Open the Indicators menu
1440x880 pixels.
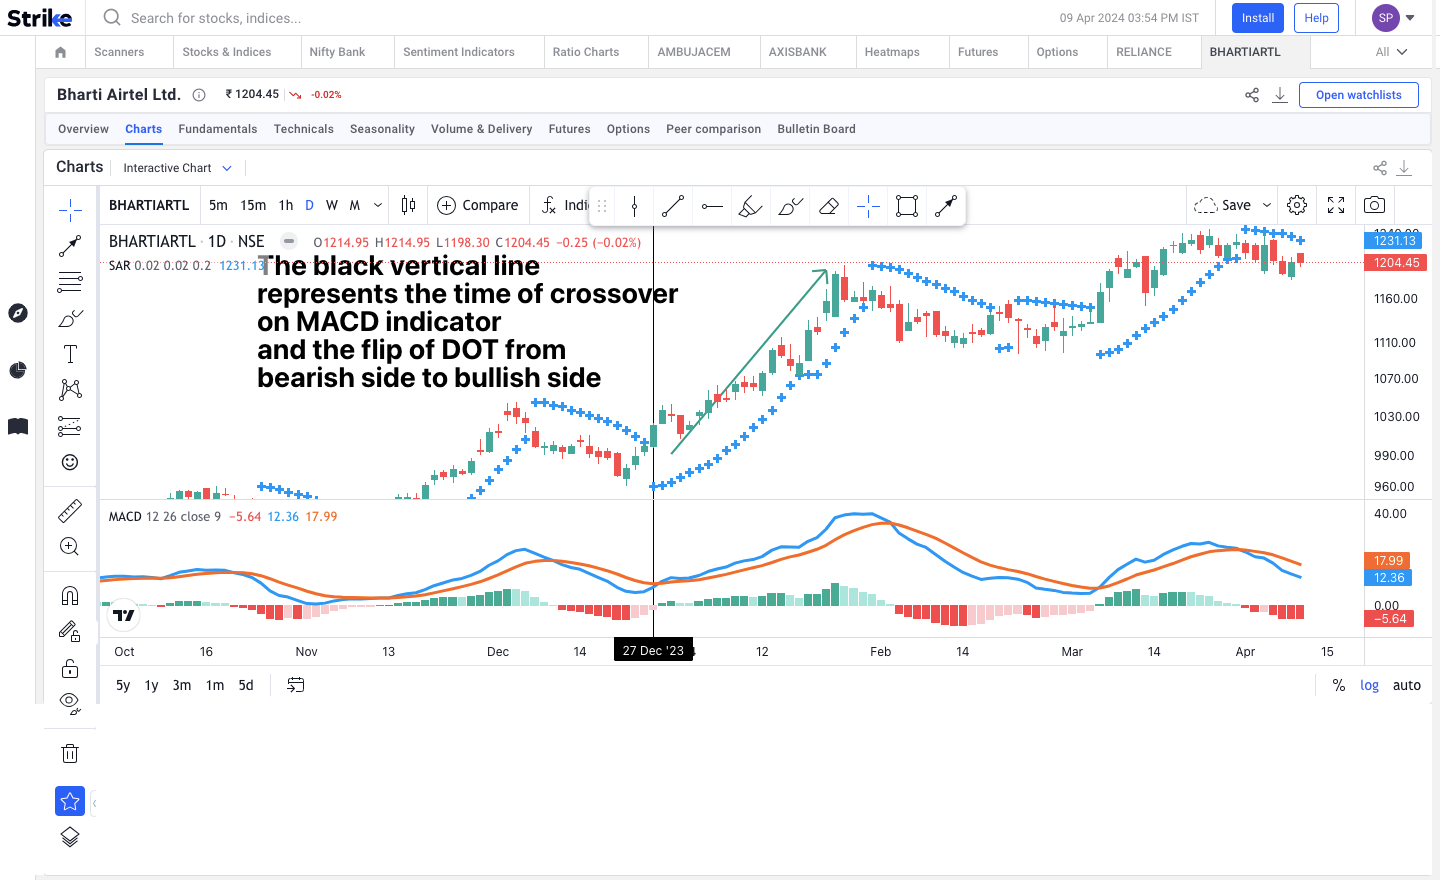[x=565, y=205]
